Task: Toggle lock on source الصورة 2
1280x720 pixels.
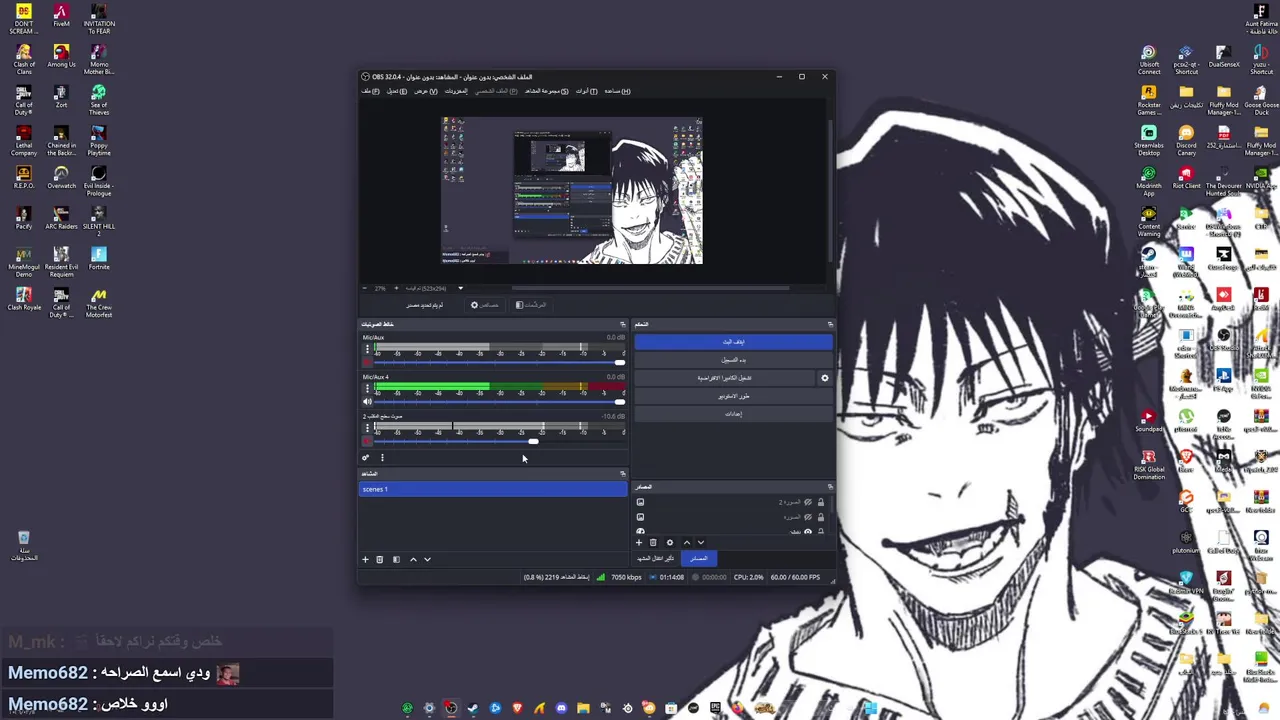Action: coord(821,502)
